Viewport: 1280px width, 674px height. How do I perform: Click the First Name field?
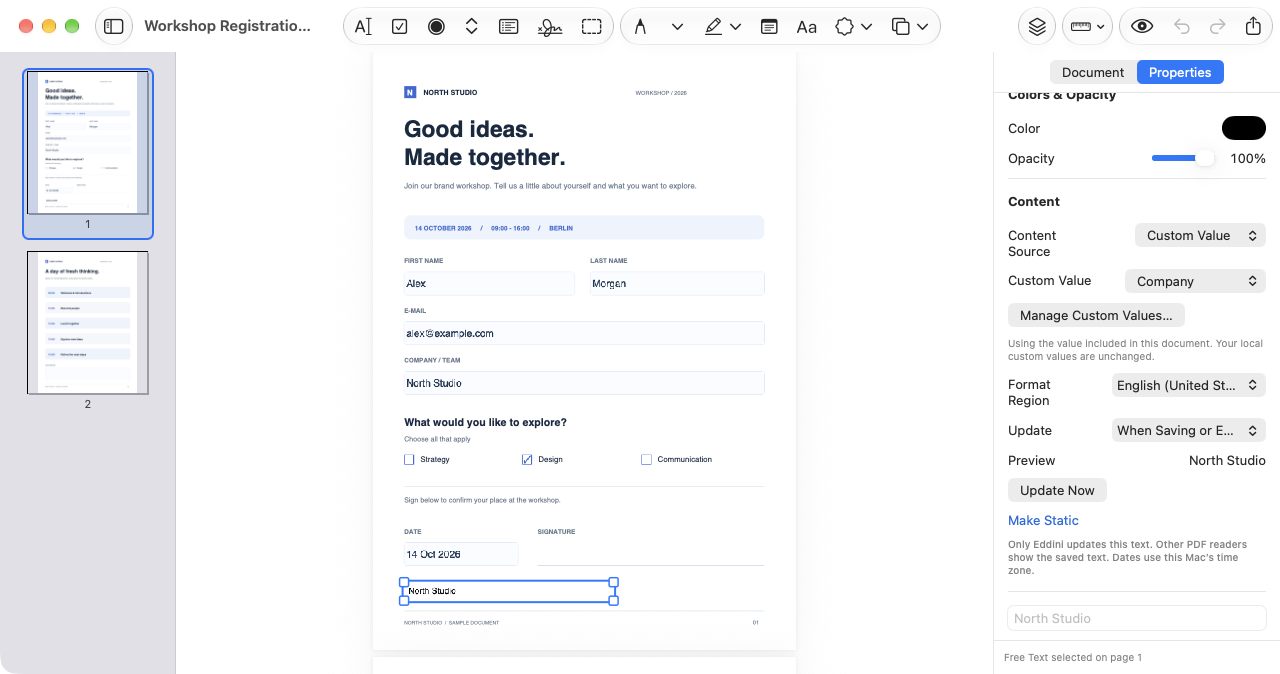point(489,284)
